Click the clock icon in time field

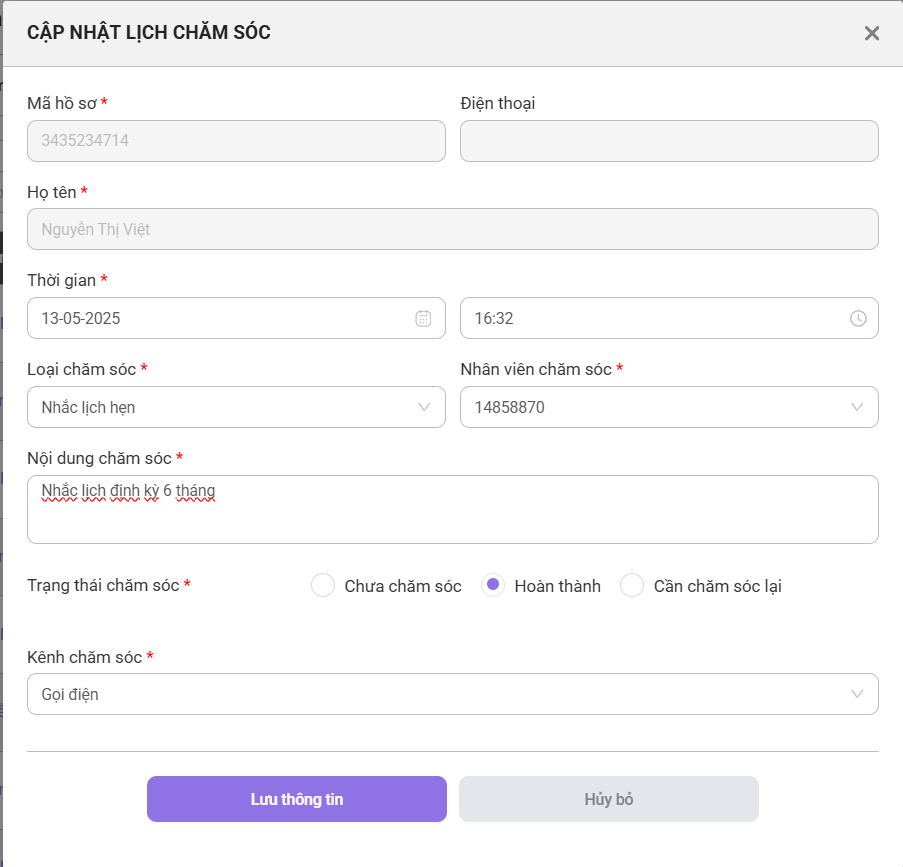(858, 318)
